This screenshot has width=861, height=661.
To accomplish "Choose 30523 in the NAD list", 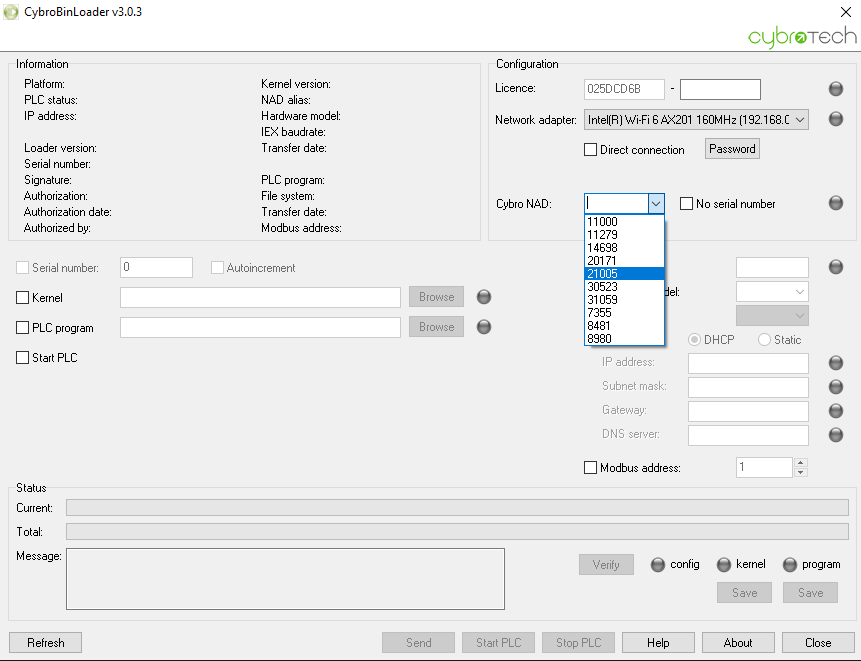I will point(623,287).
